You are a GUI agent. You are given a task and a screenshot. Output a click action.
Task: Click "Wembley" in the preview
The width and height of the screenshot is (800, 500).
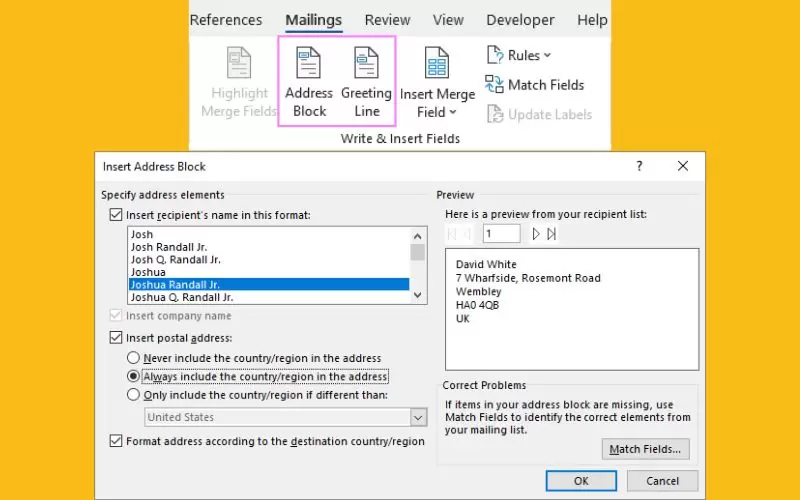pyautogui.click(x=479, y=292)
